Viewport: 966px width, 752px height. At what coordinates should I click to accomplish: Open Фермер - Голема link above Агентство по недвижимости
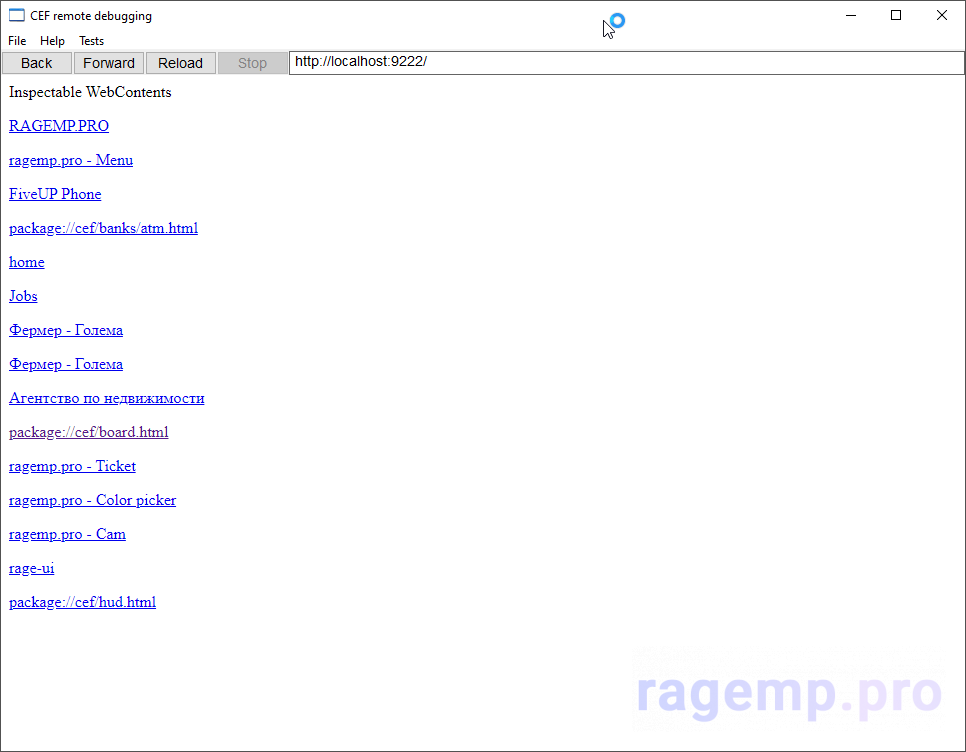pos(66,364)
